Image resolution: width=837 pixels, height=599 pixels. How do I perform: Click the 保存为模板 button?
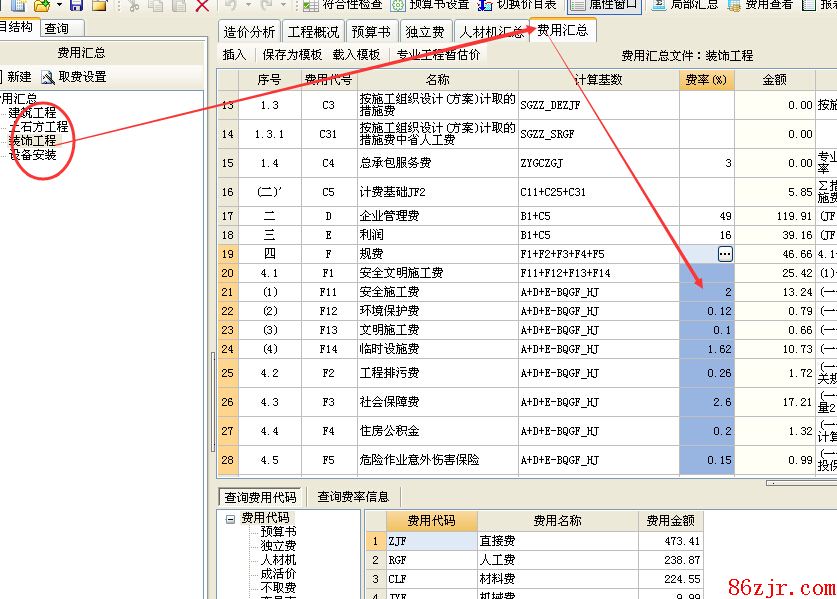(292, 55)
